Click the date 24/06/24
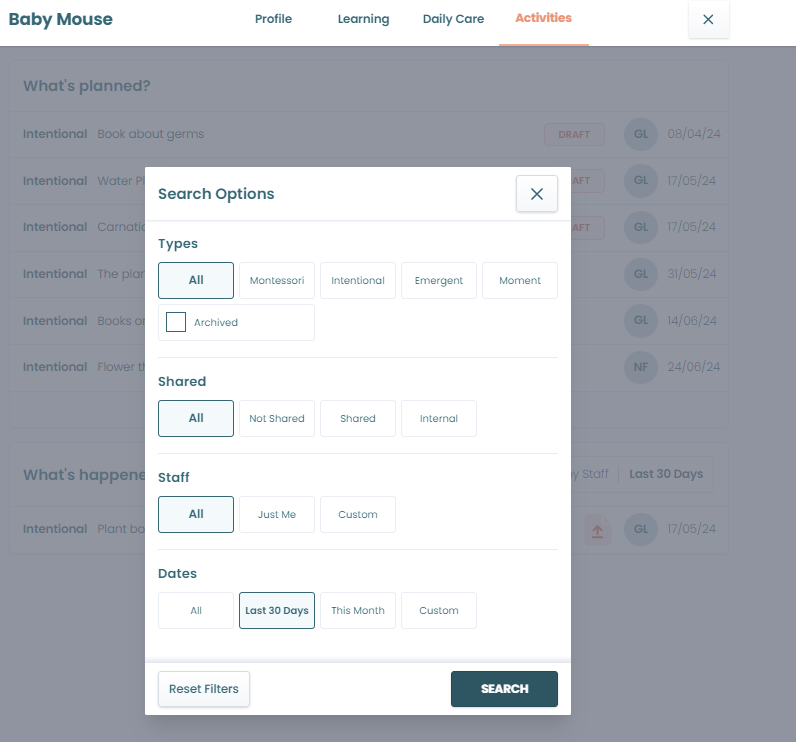796x742 pixels. pos(693,367)
